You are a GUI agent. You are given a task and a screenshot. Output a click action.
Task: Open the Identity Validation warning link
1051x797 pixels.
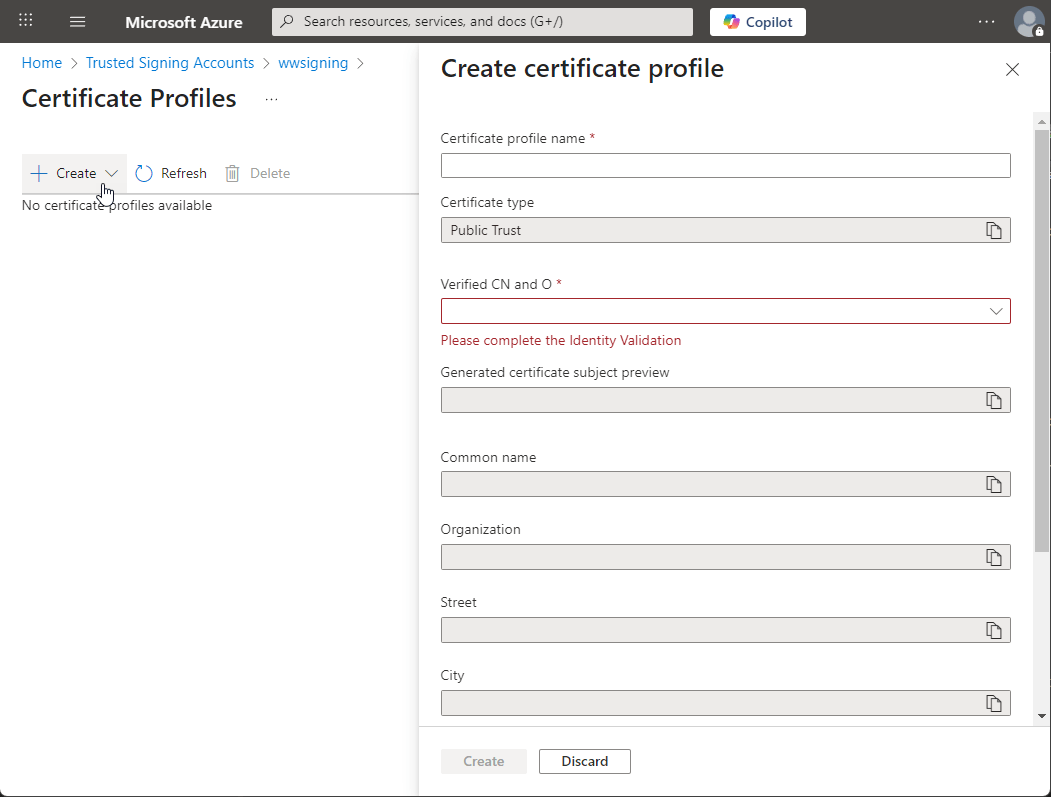coord(561,340)
